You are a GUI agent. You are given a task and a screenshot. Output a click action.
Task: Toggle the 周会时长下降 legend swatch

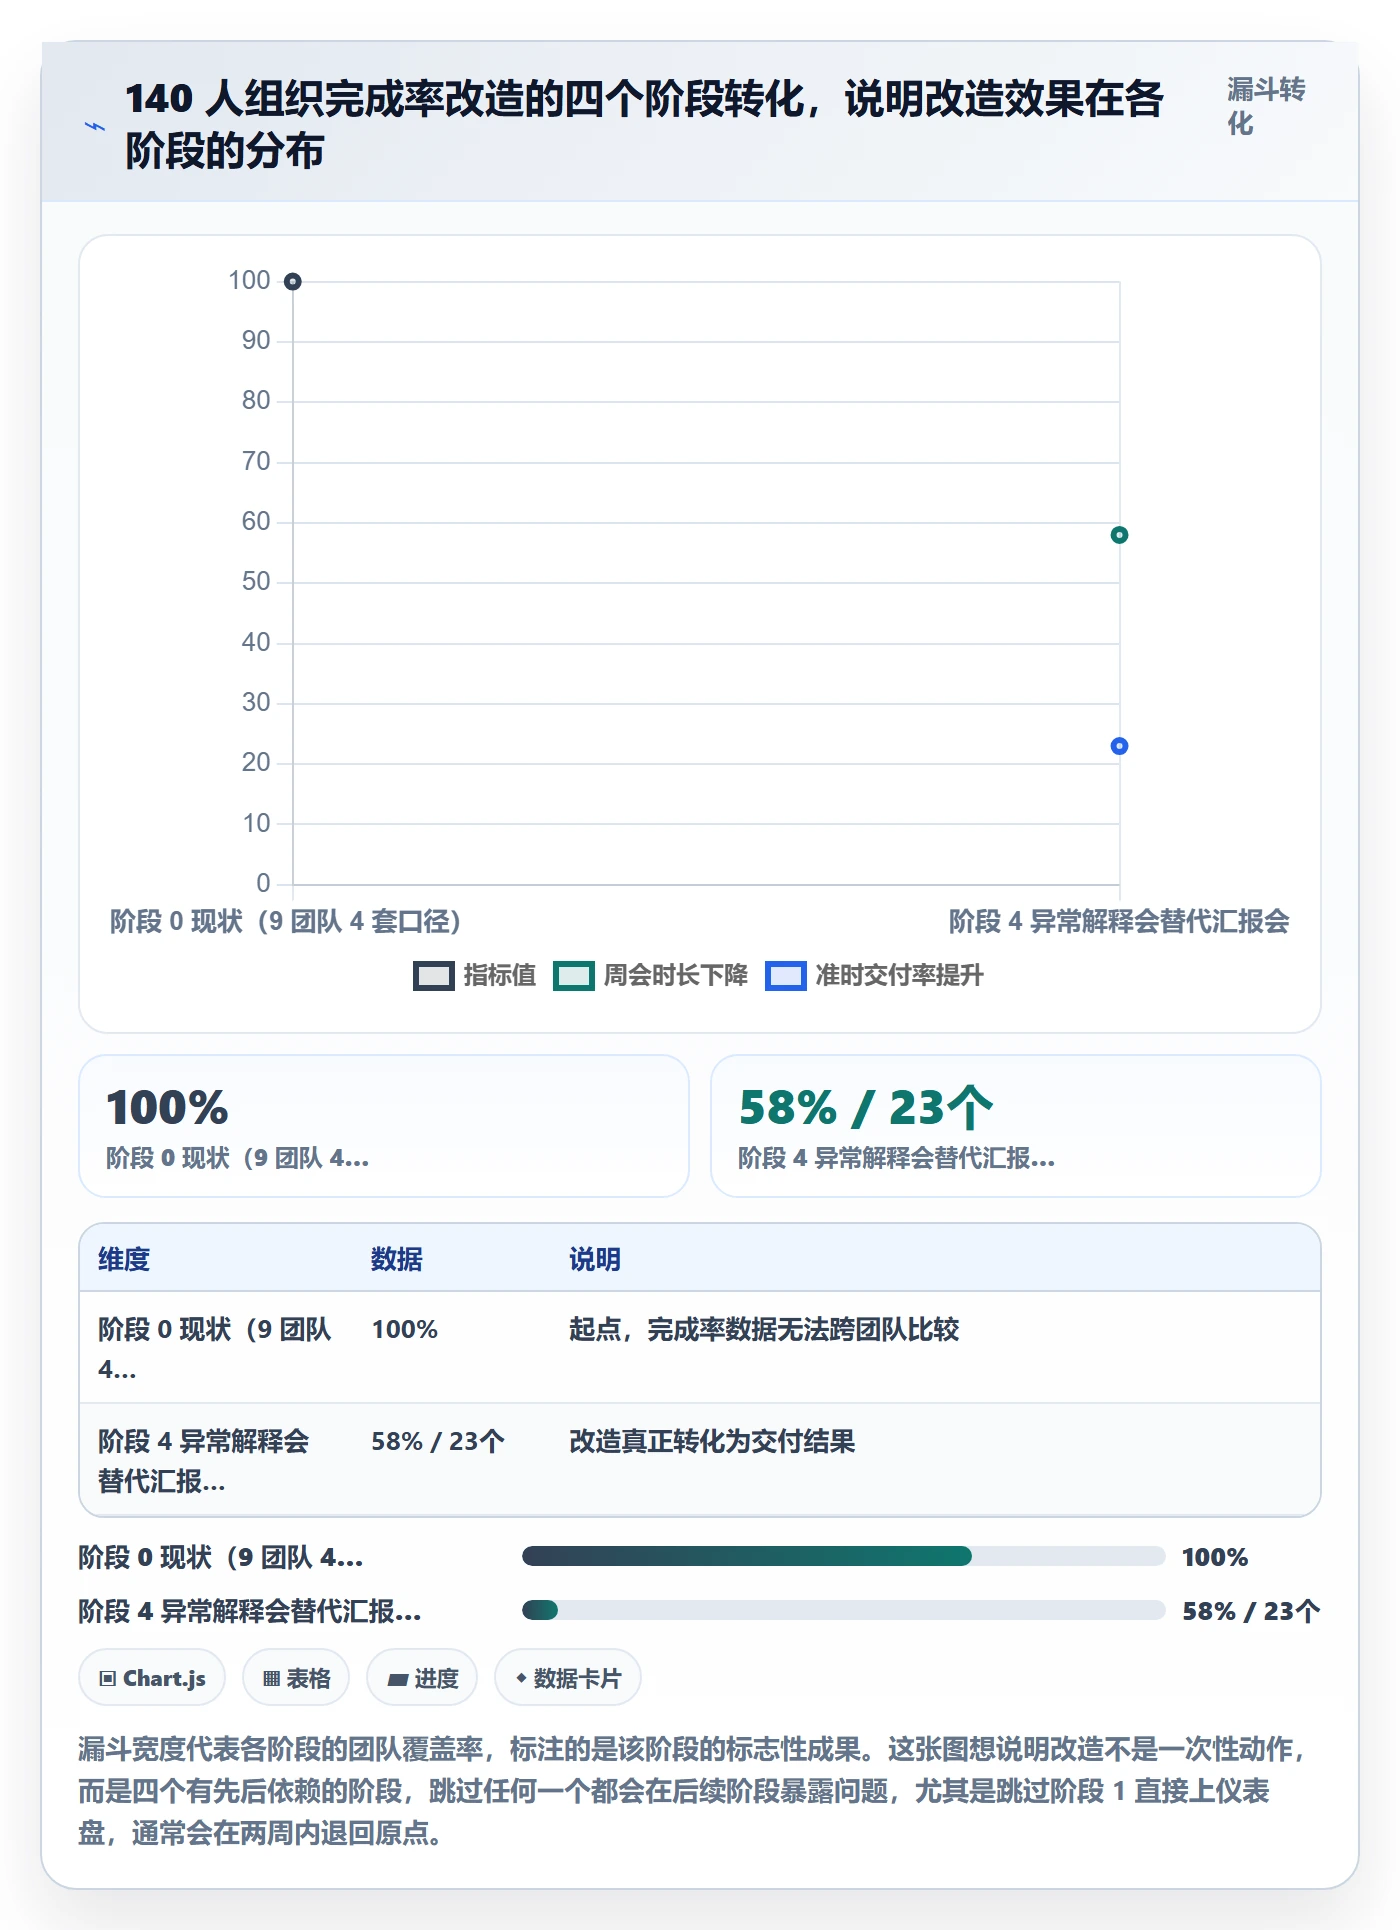(574, 975)
